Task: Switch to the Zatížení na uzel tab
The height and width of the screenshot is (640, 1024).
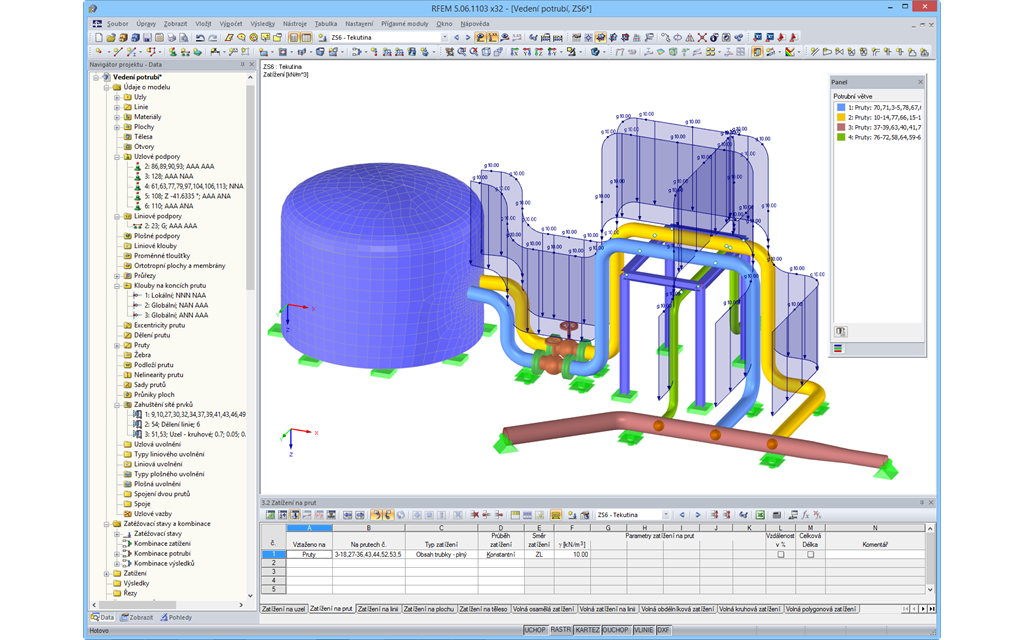Action: click(283, 609)
